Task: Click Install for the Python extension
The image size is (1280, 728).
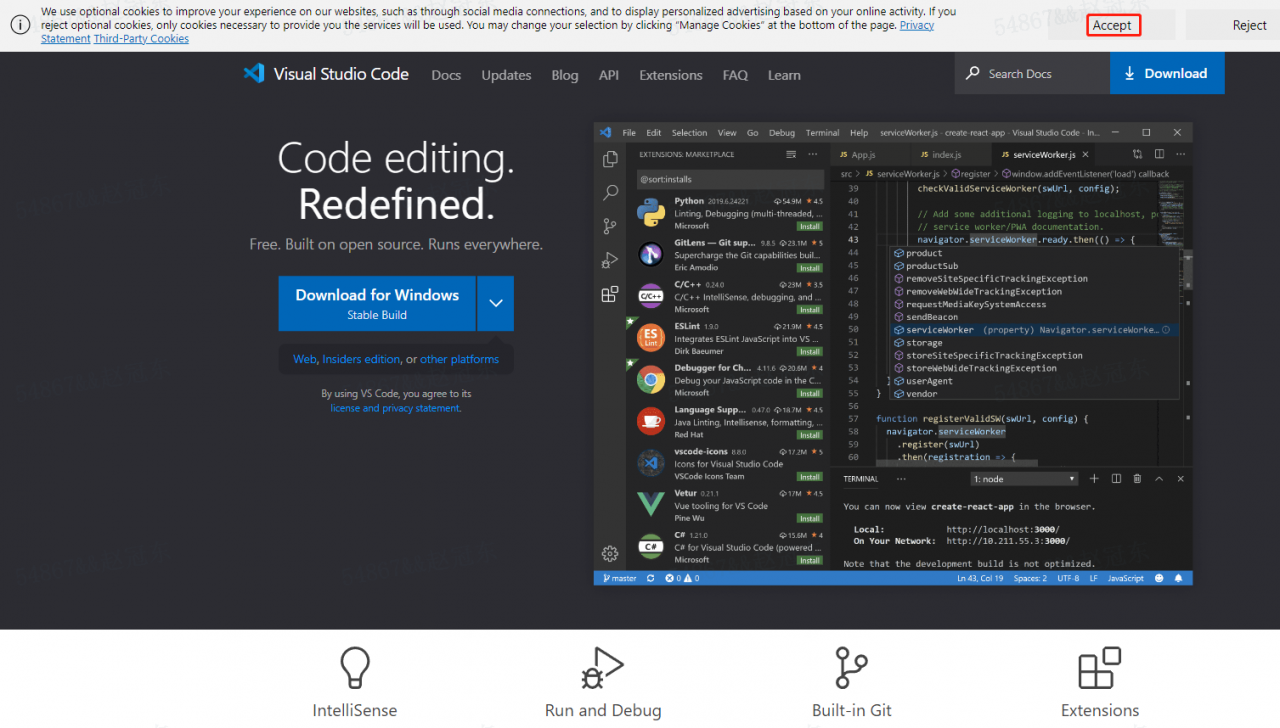Action: click(810, 226)
